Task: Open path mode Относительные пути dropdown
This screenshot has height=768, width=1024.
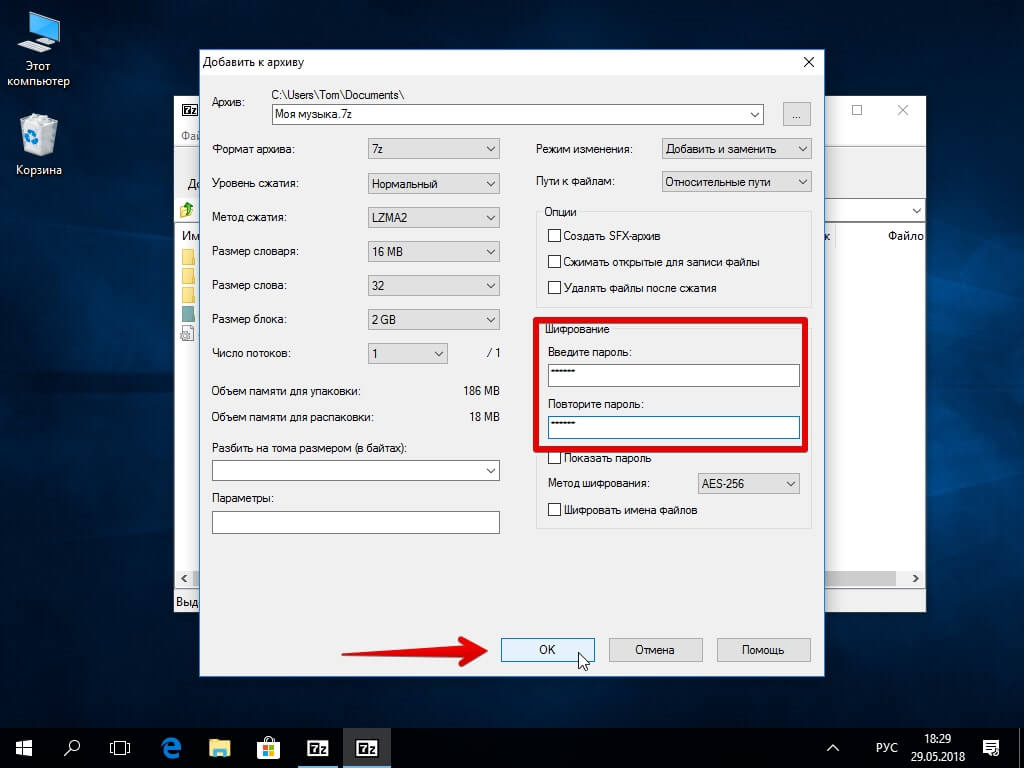Action: click(737, 182)
